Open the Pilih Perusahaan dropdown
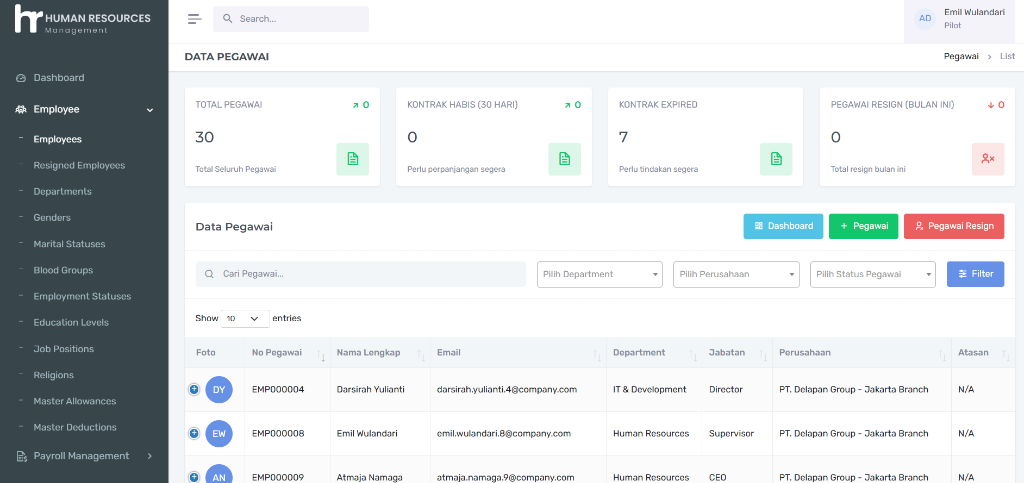Screen dimensions: 1024x483 coord(736,274)
